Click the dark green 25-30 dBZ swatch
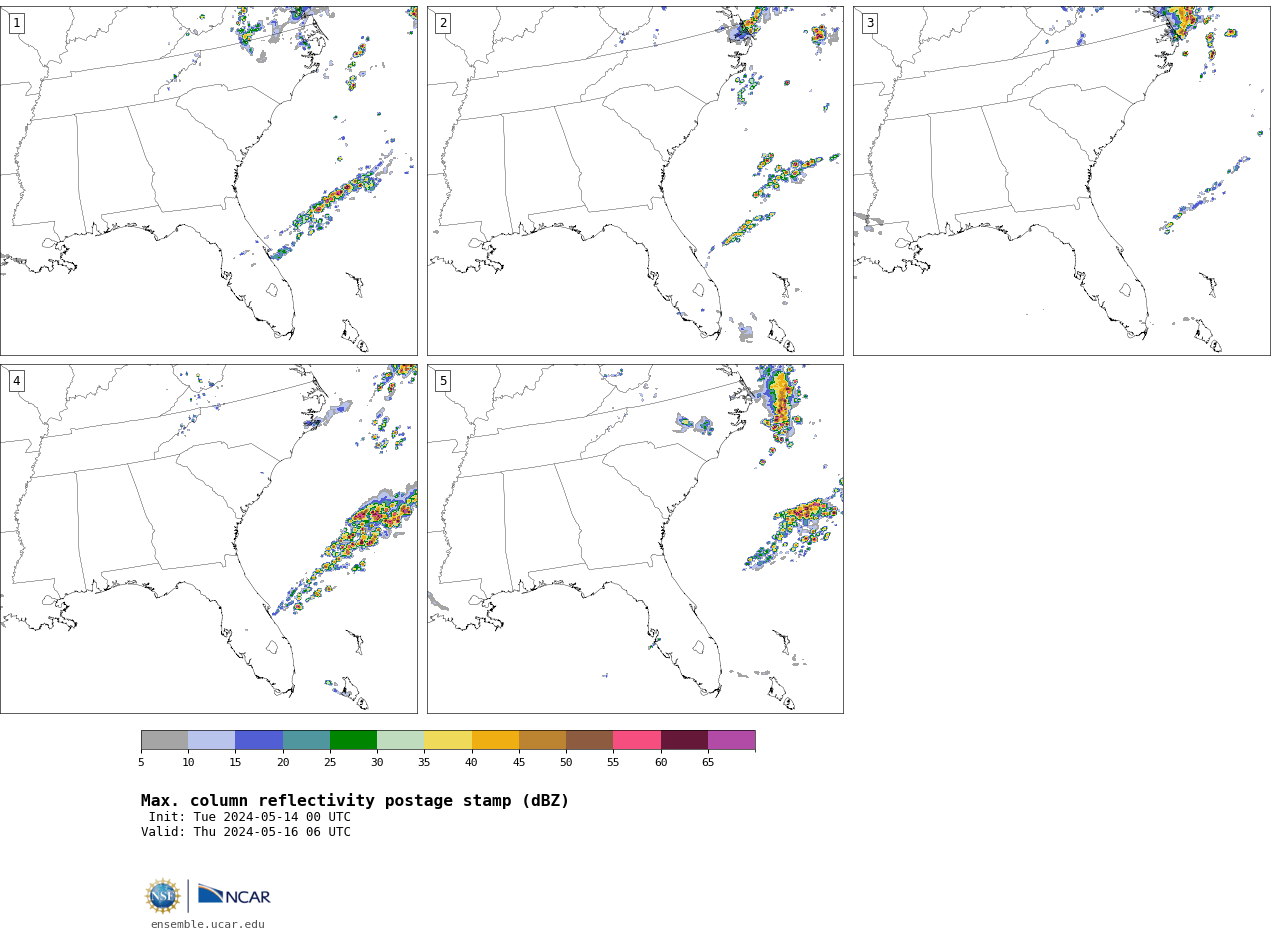Screen dimensions: 1280x936 pos(353,740)
